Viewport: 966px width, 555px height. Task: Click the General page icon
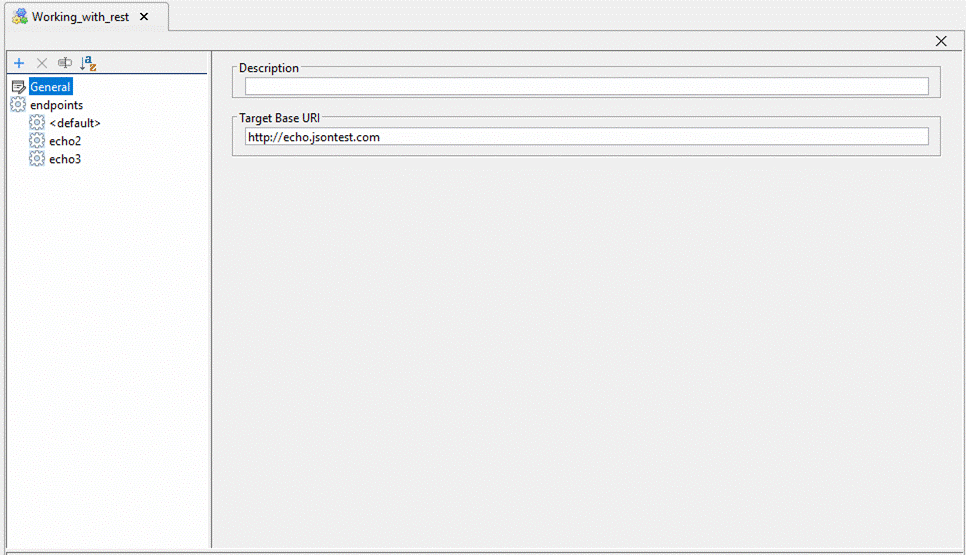tap(18, 87)
